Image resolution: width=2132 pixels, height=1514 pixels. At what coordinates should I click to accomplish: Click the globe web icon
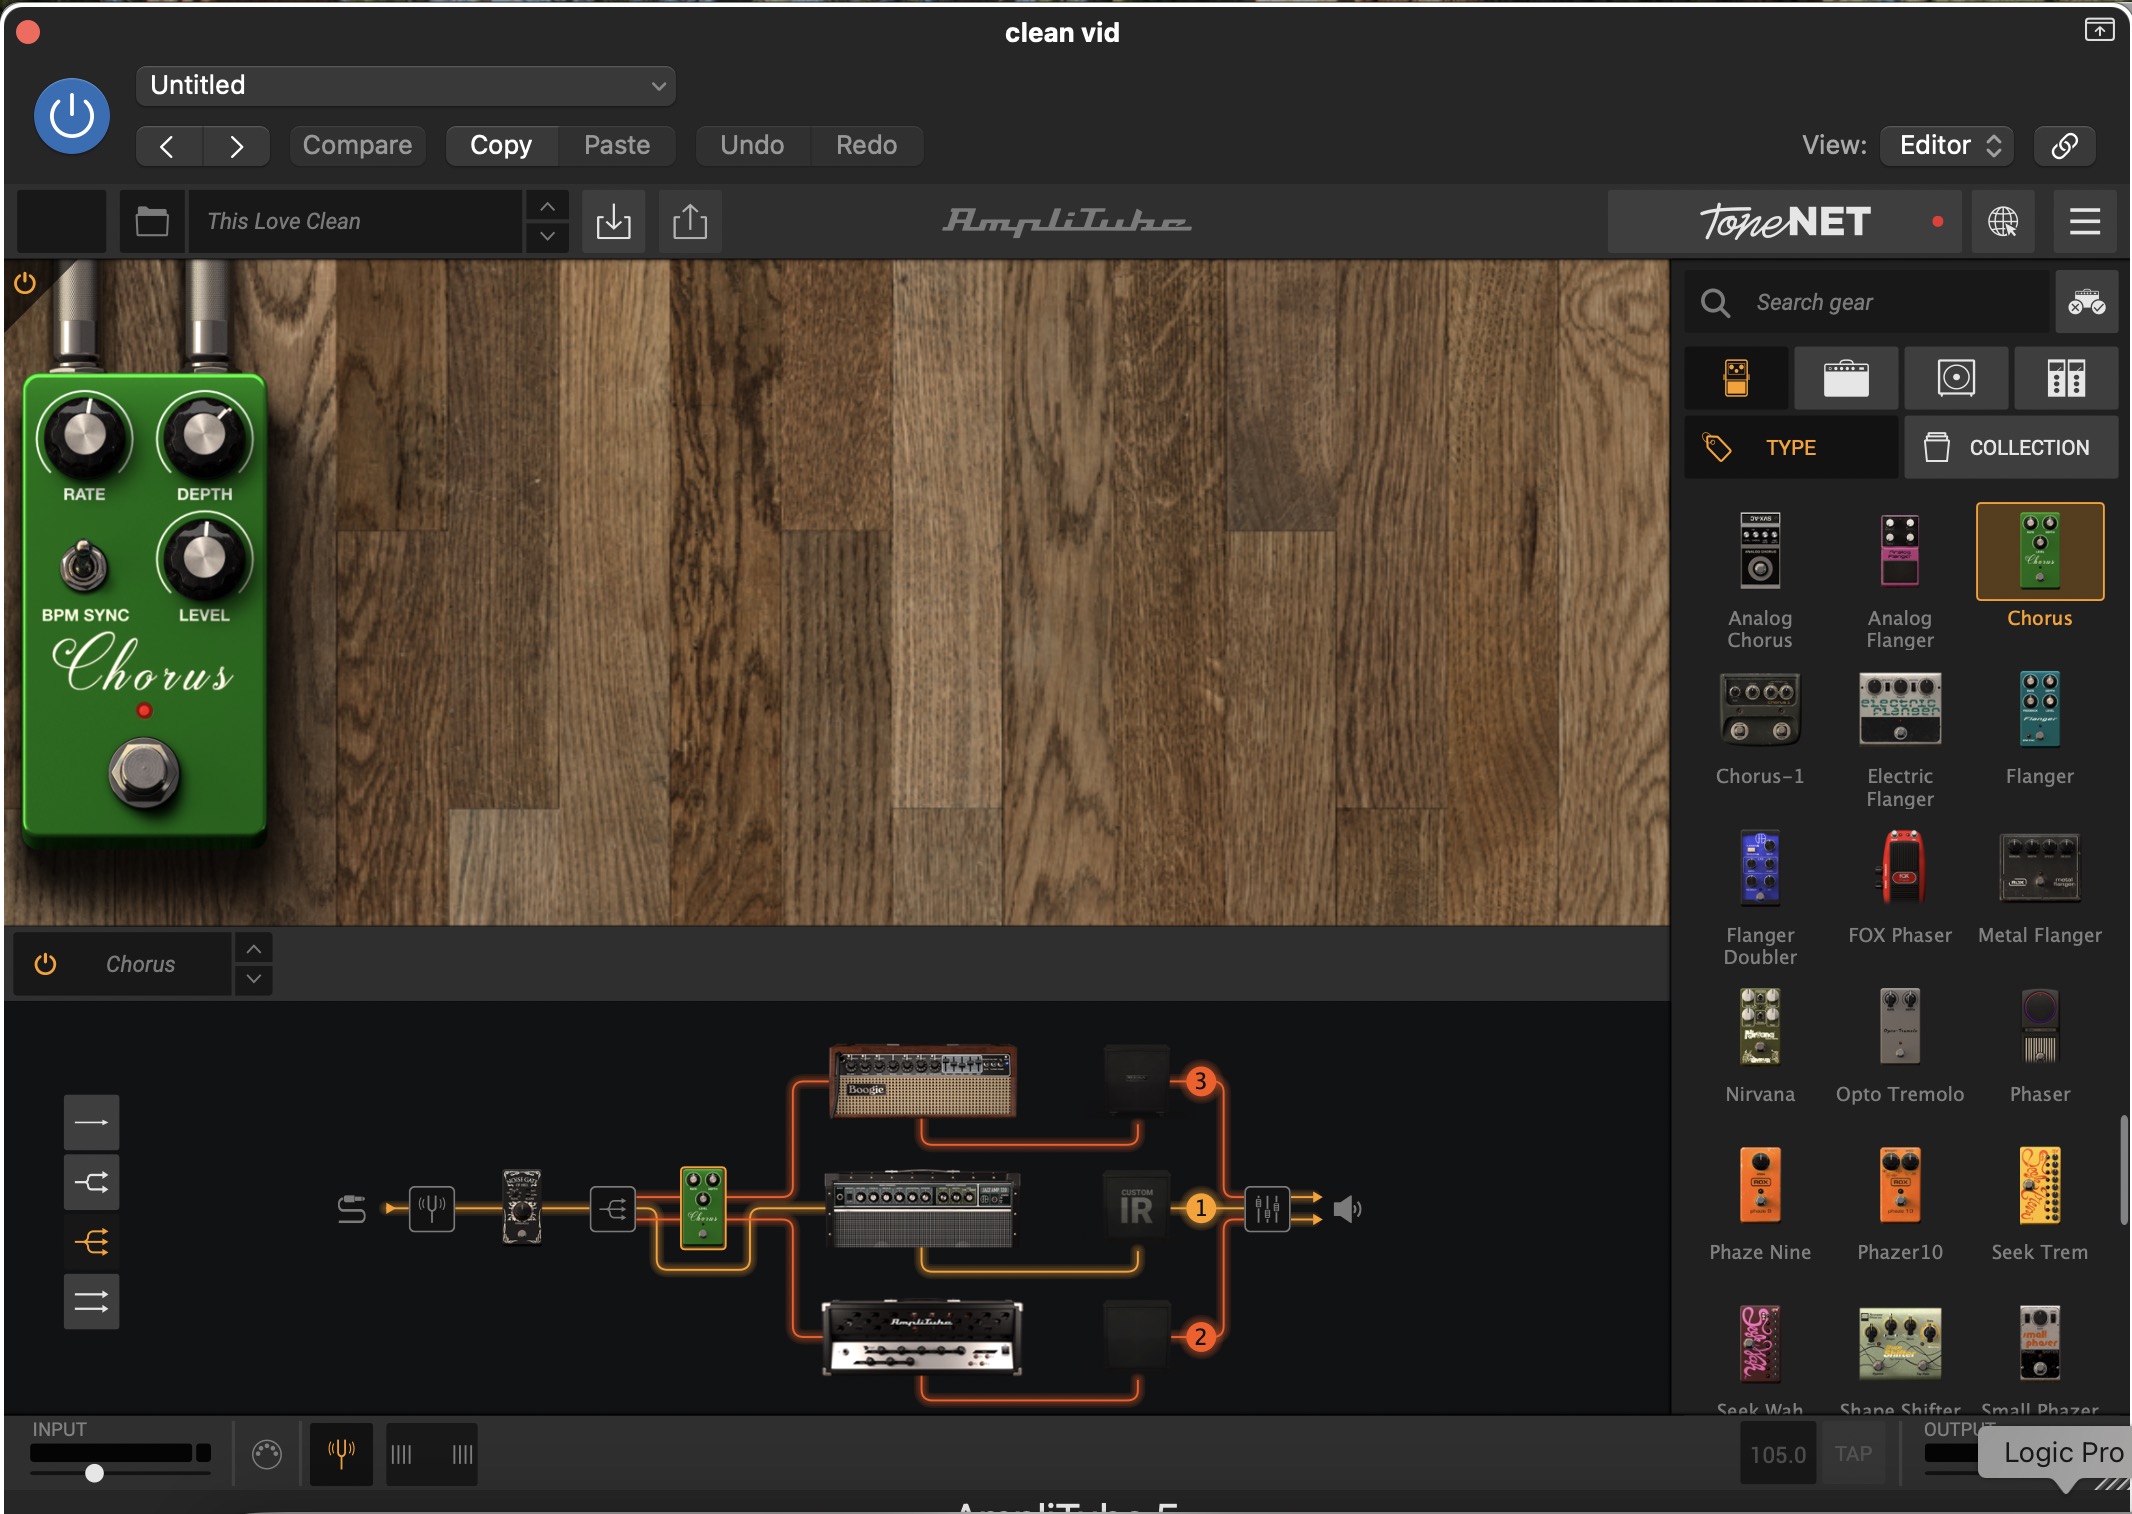2002,221
